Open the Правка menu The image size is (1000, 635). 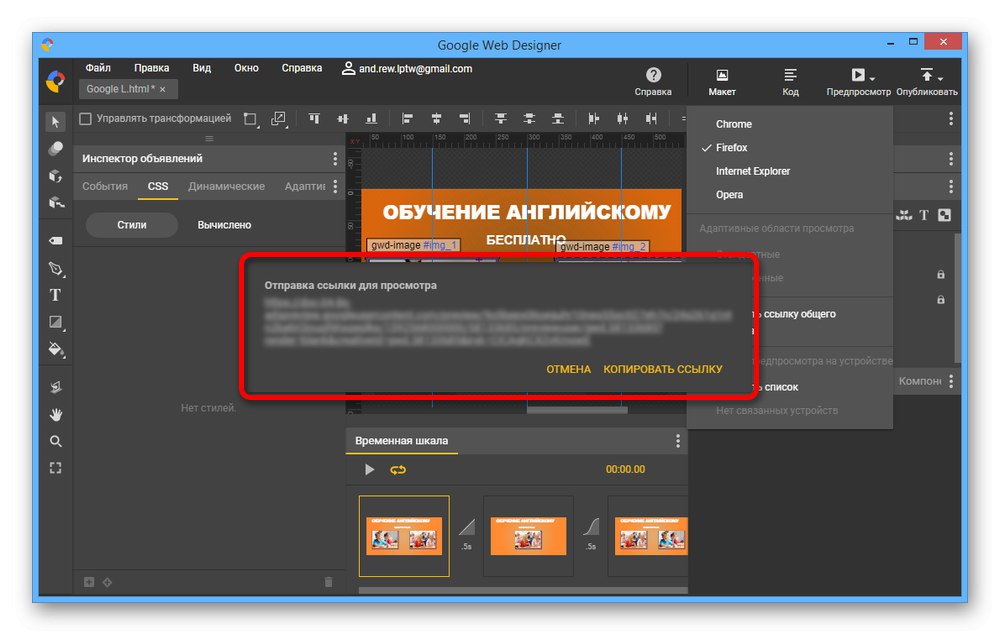(x=152, y=68)
